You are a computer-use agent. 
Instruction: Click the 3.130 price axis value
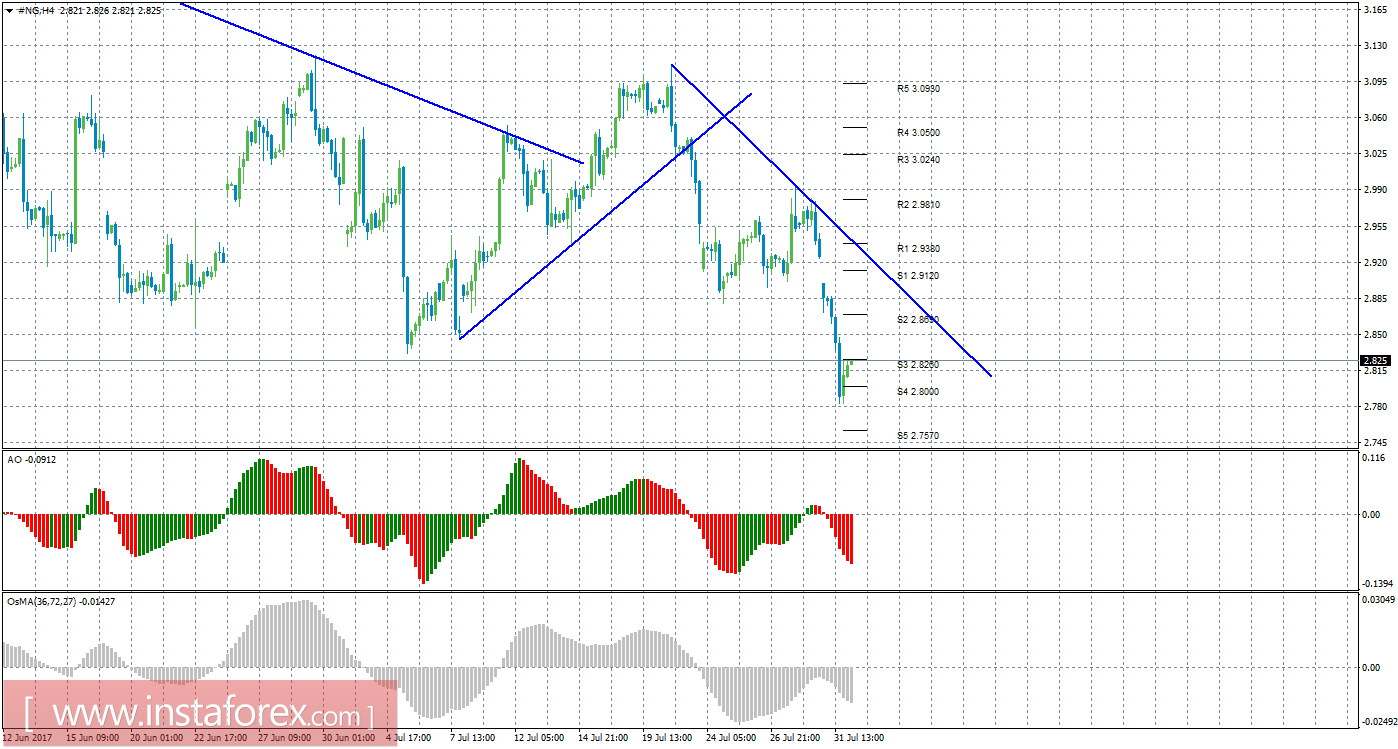click(1374, 46)
